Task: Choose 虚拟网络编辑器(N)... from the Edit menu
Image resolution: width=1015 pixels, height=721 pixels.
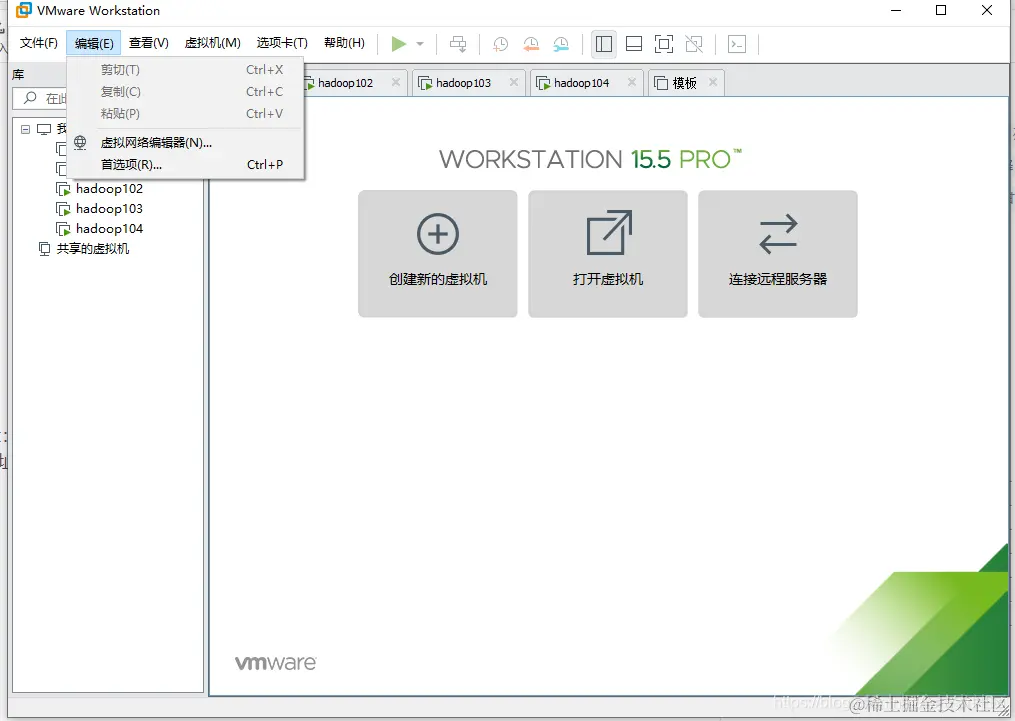Action: (185, 142)
